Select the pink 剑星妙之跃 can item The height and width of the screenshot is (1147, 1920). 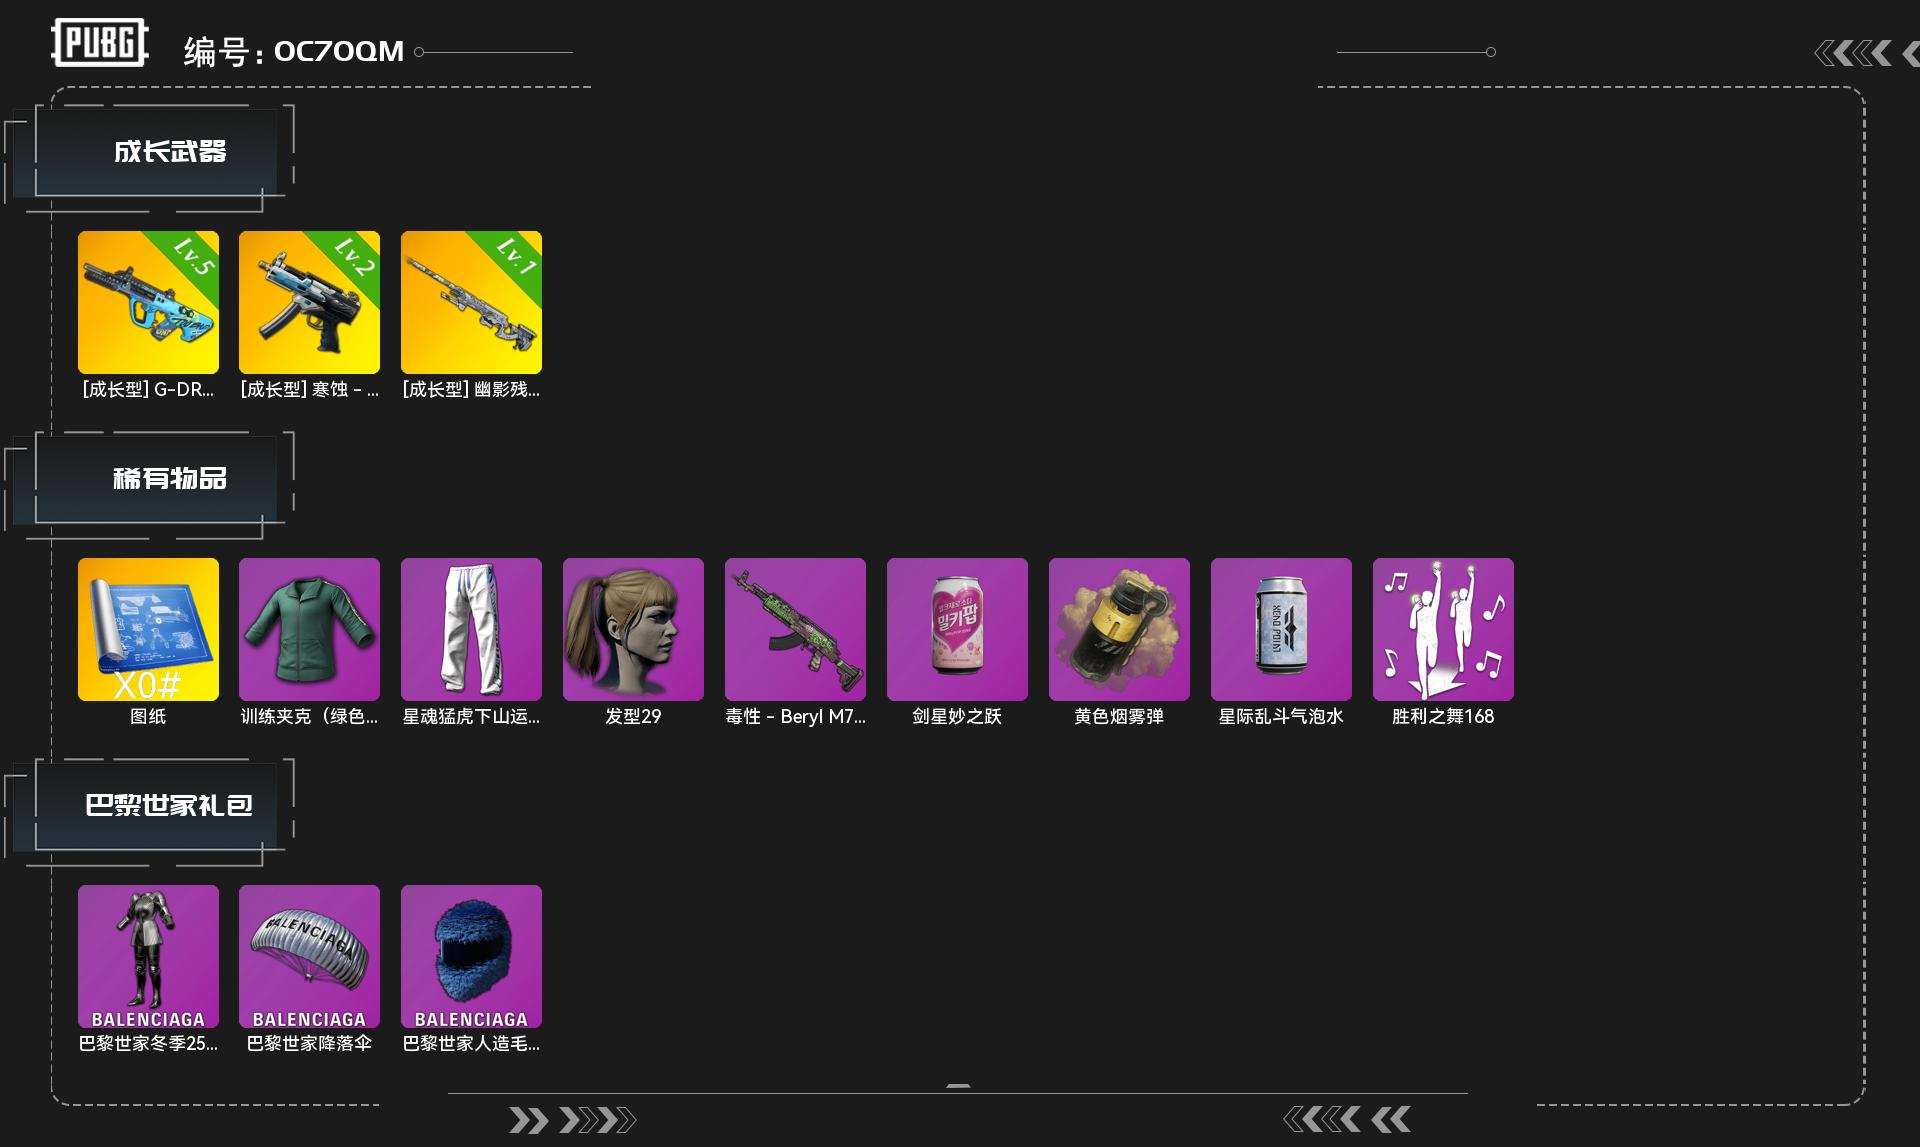tap(957, 629)
